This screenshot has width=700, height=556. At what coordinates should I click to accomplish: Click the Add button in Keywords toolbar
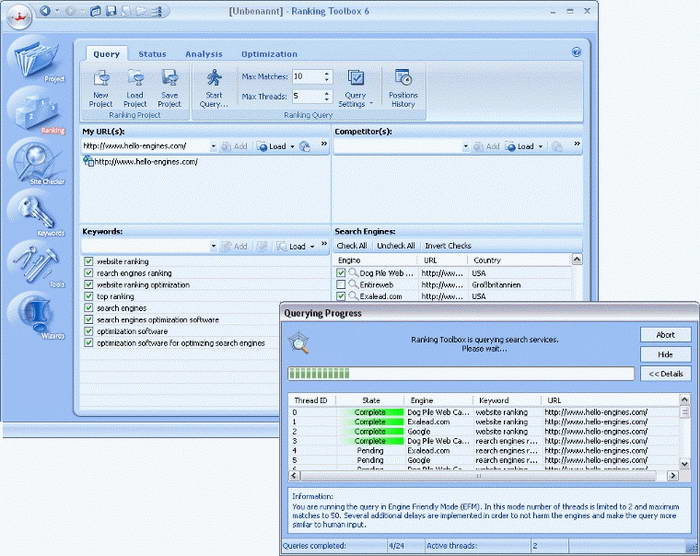click(234, 246)
